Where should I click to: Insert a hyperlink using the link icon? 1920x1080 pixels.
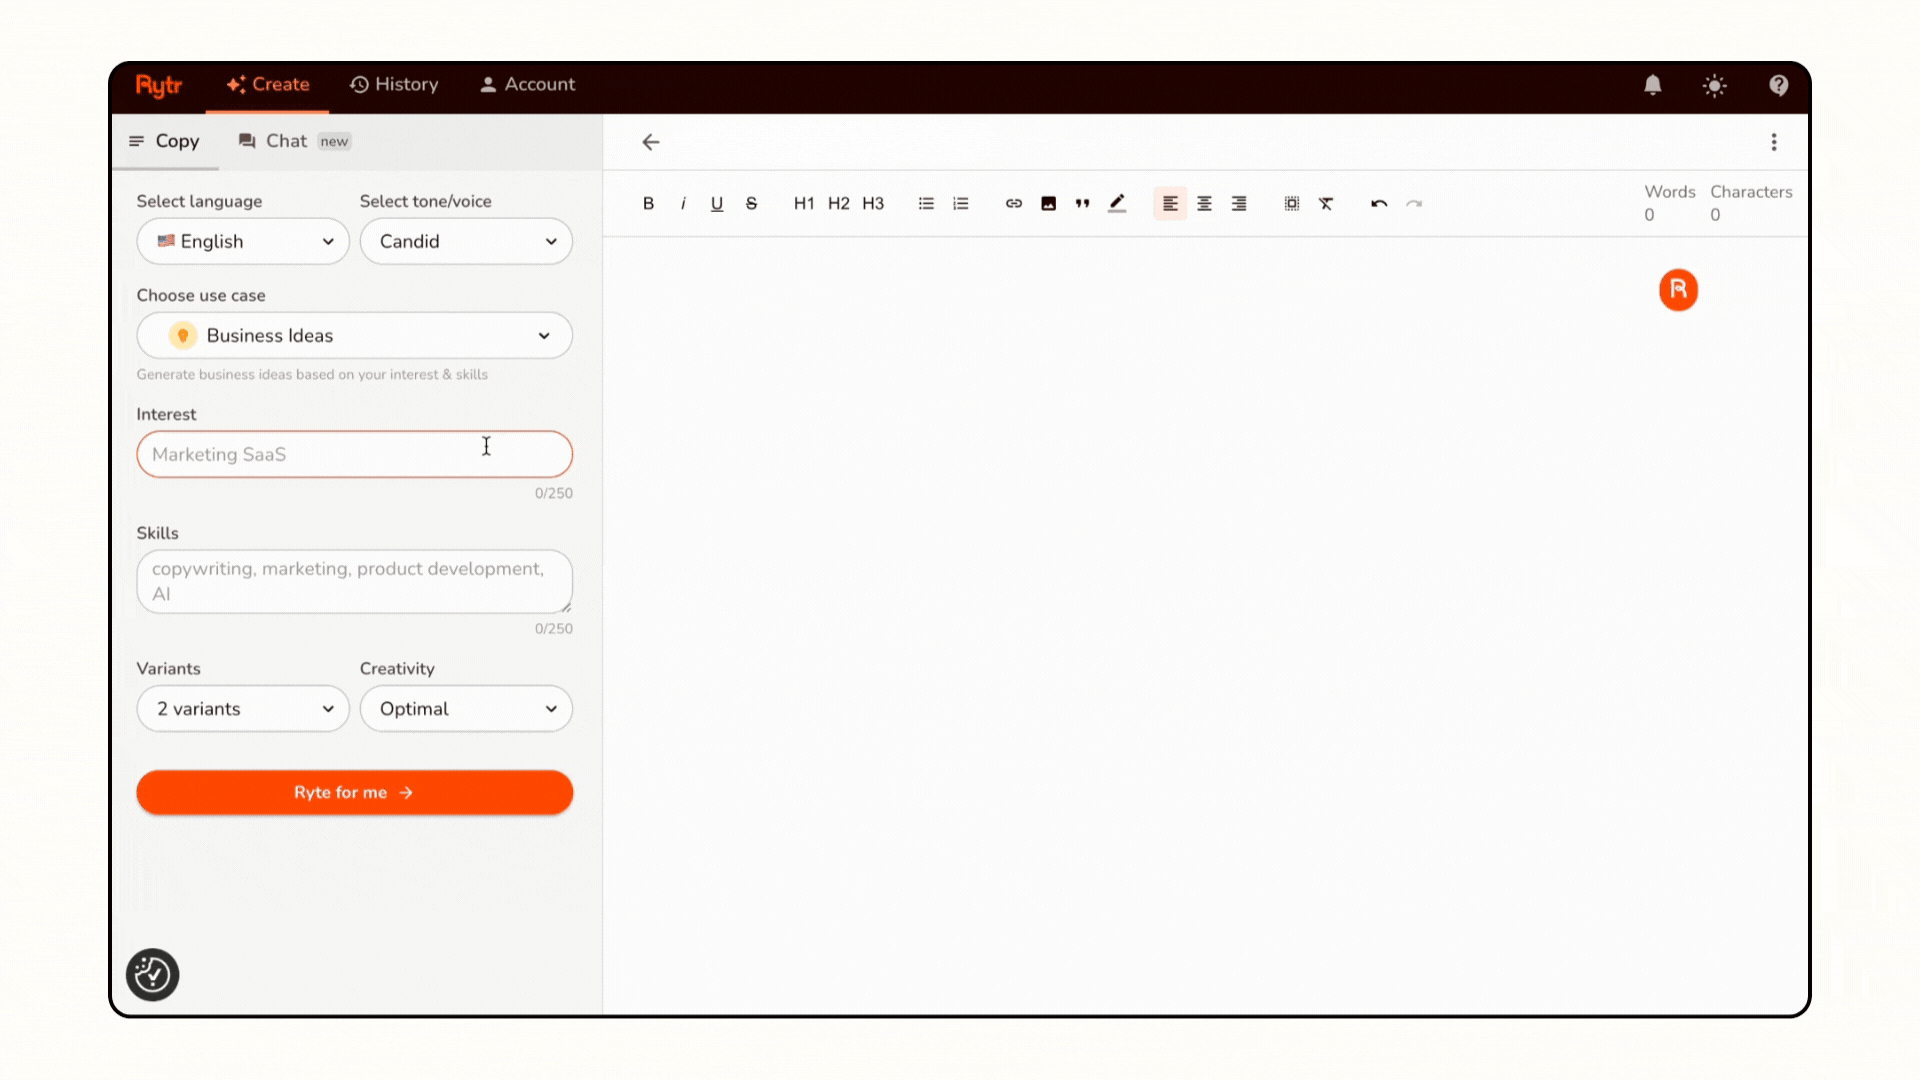coord(1013,203)
